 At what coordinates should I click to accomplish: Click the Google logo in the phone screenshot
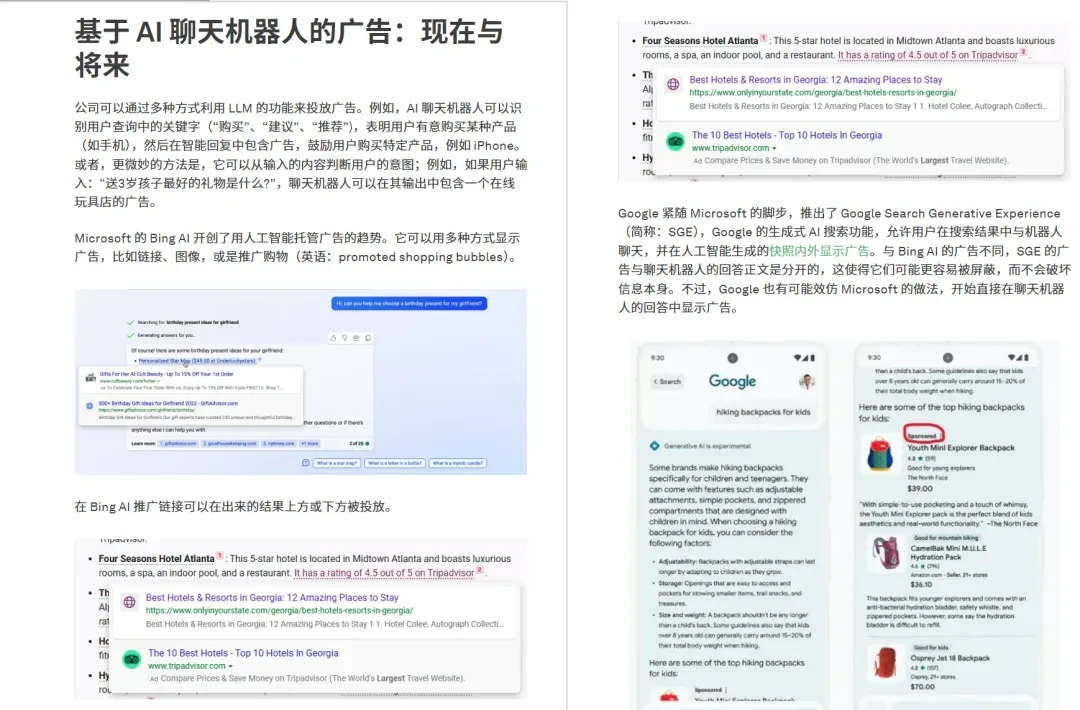732,381
